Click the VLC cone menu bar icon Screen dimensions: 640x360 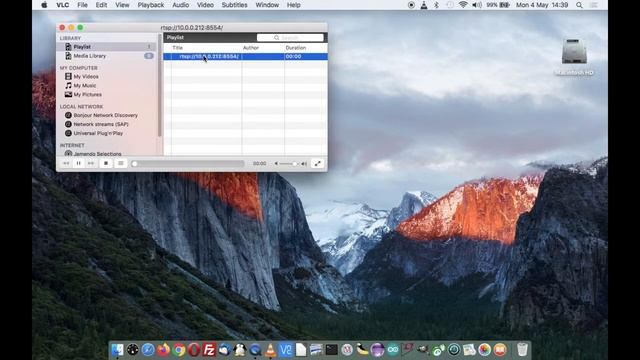[424, 5]
